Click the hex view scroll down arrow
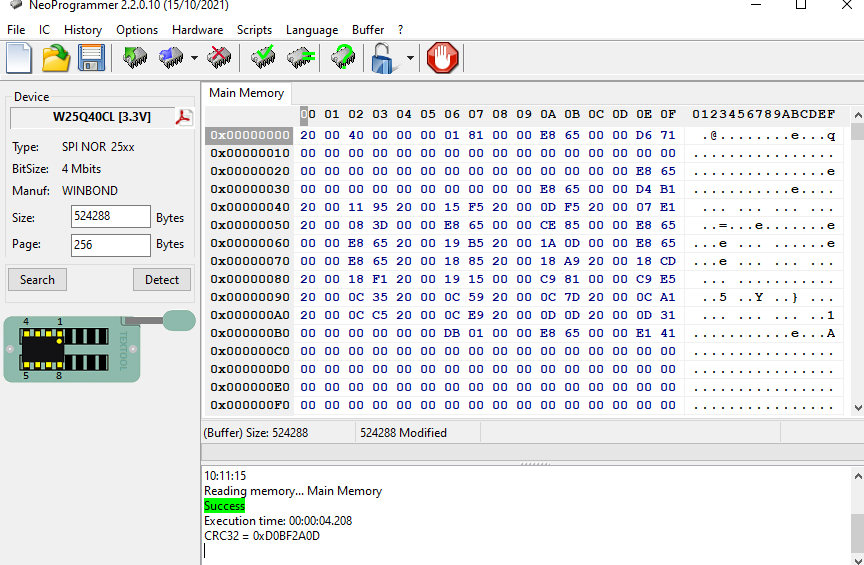864x565 pixels. point(857,407)
